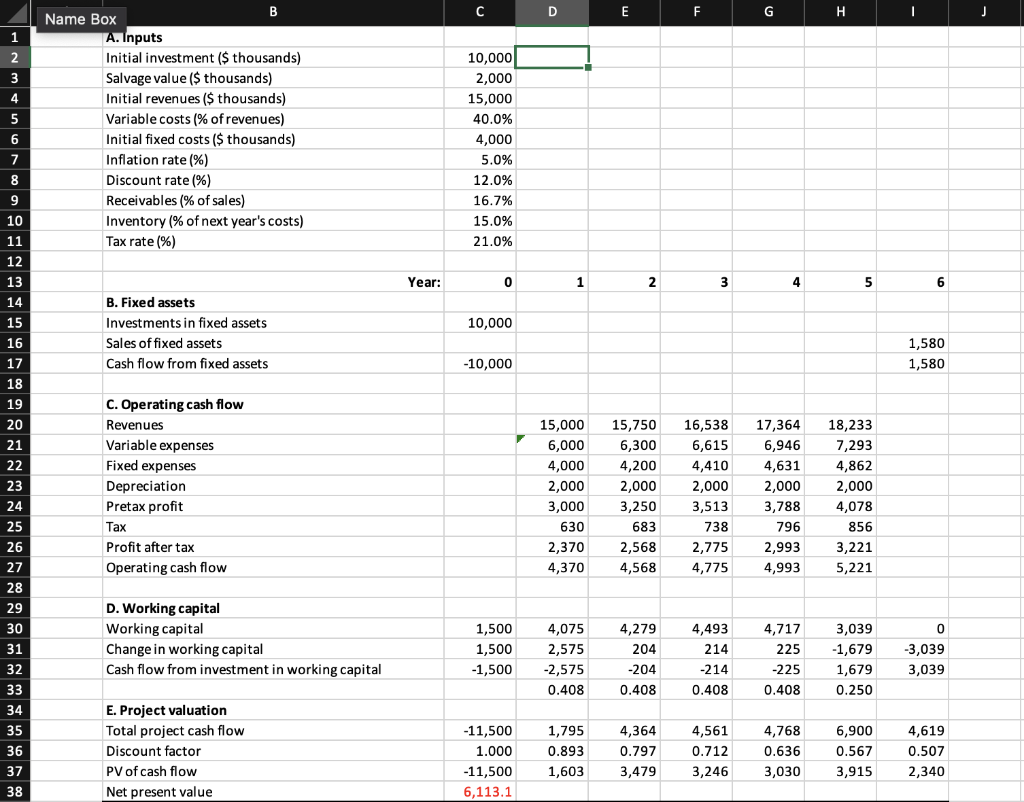Select the Inflation rate value 5.0%
Viewport: 1024px width, 802px height.
[480, 159]
